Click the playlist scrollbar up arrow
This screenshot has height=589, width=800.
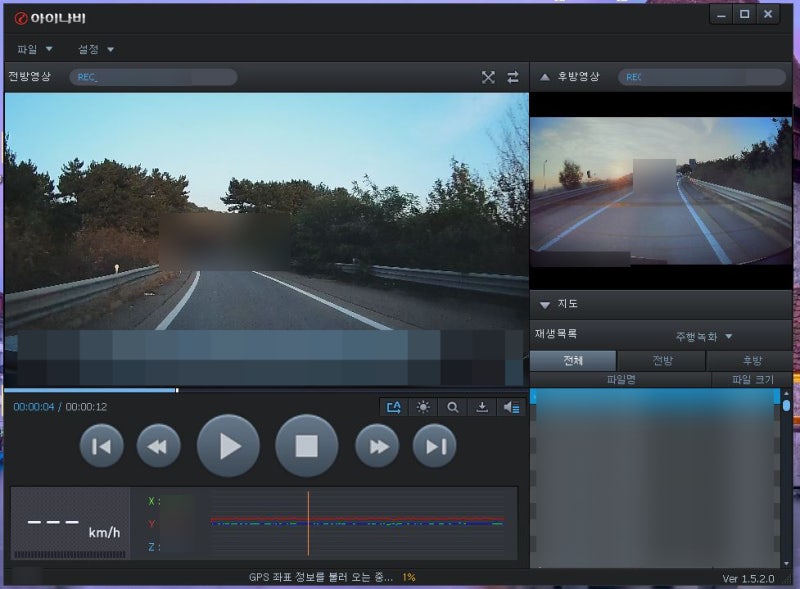coord(786,394)
